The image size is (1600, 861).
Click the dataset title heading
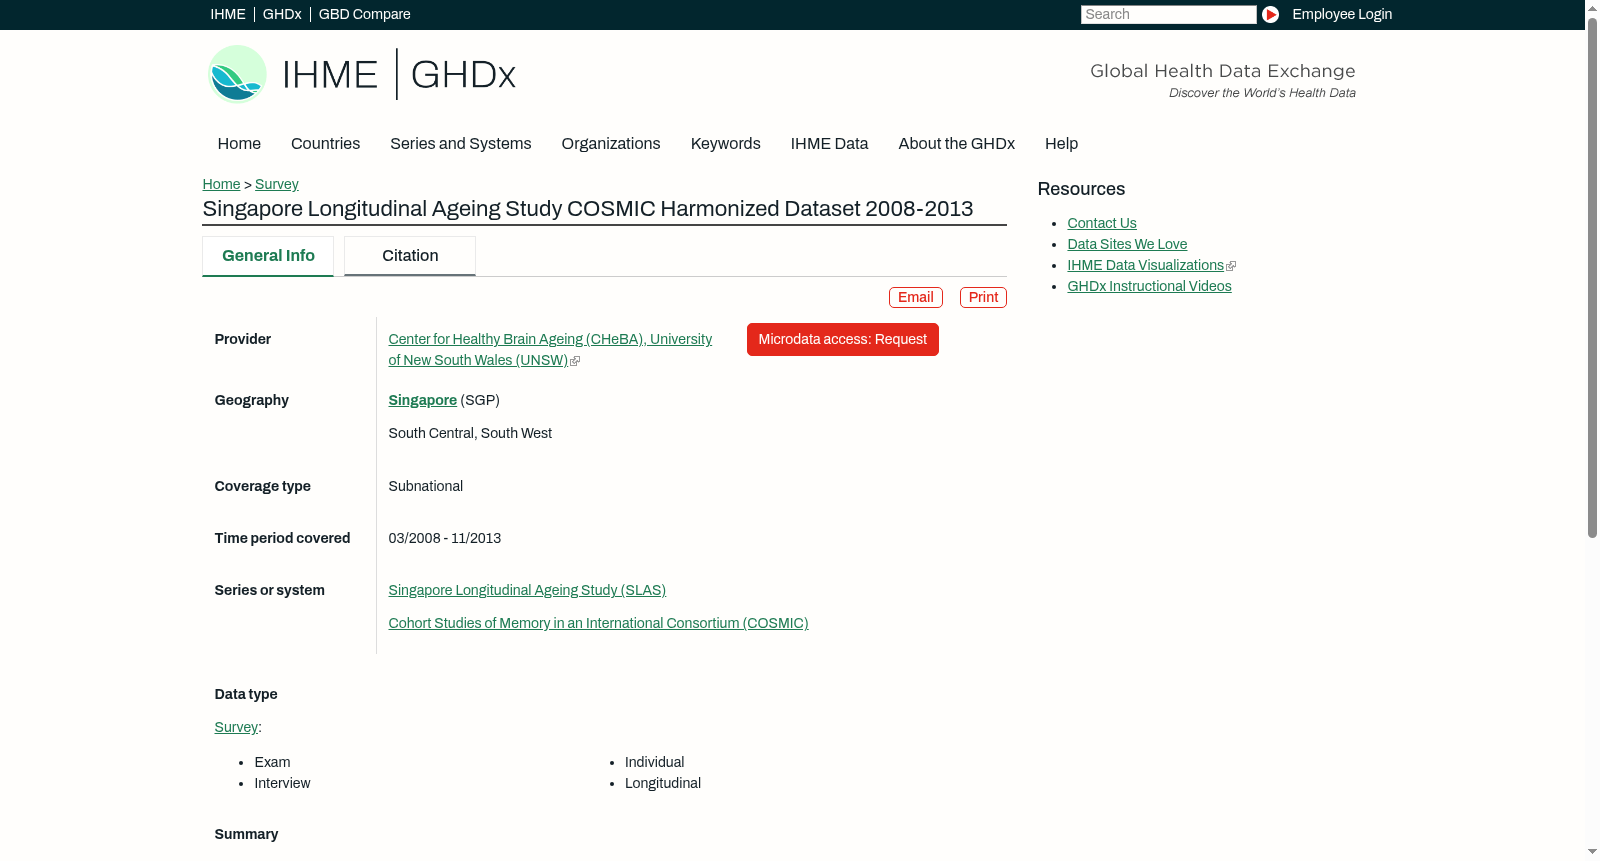click(x=588, y=209)
